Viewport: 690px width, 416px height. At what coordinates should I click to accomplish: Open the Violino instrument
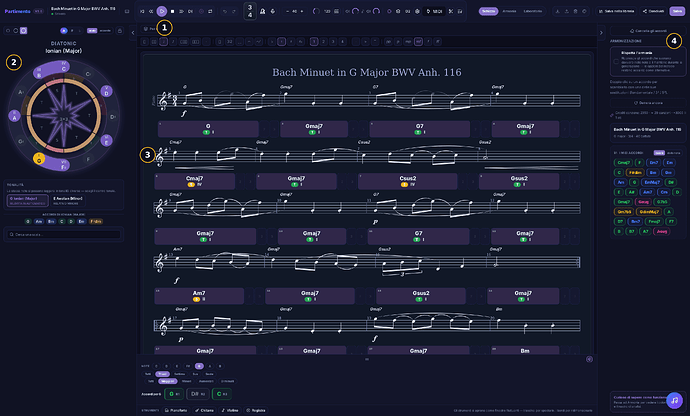coord(230,410)
